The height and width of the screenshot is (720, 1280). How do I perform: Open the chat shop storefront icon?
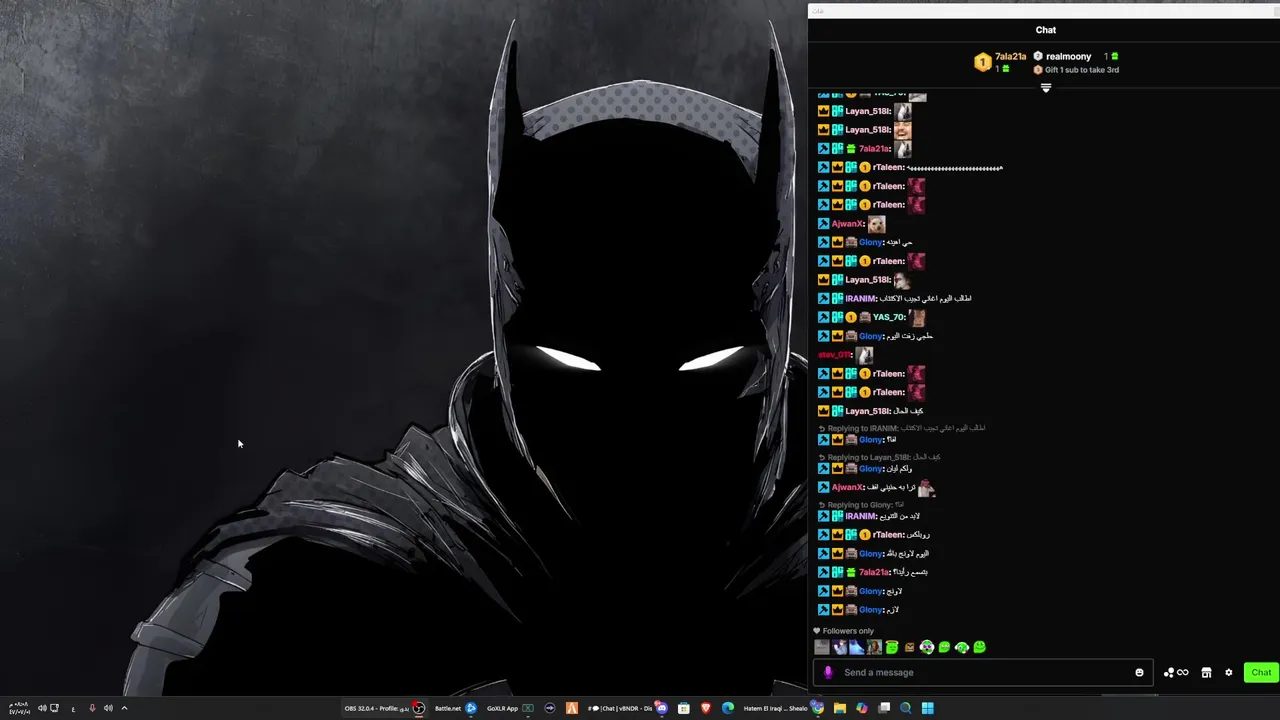coord(1206,672)
